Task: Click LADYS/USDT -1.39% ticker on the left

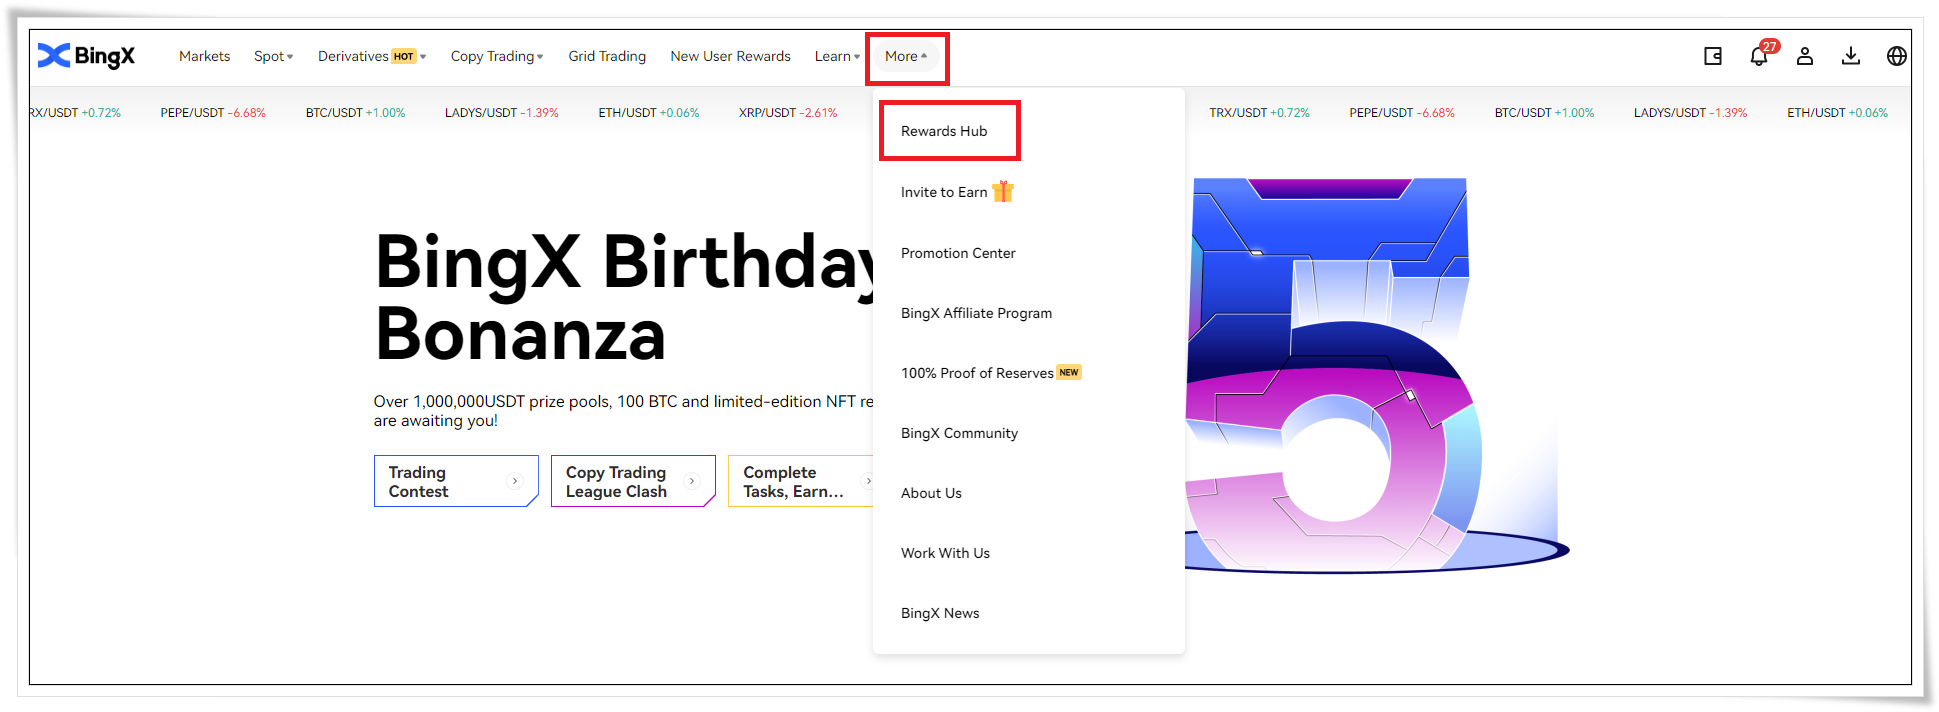Action: tap(502, 113)
